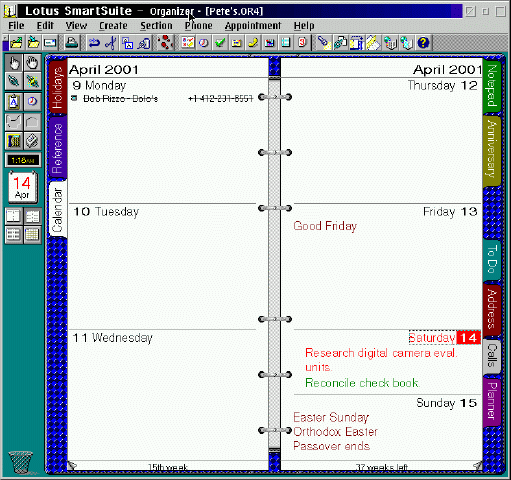The width and height of the screenshot is (511, 480).
Task: Open the Help menu
Action: tap(304, 26)
